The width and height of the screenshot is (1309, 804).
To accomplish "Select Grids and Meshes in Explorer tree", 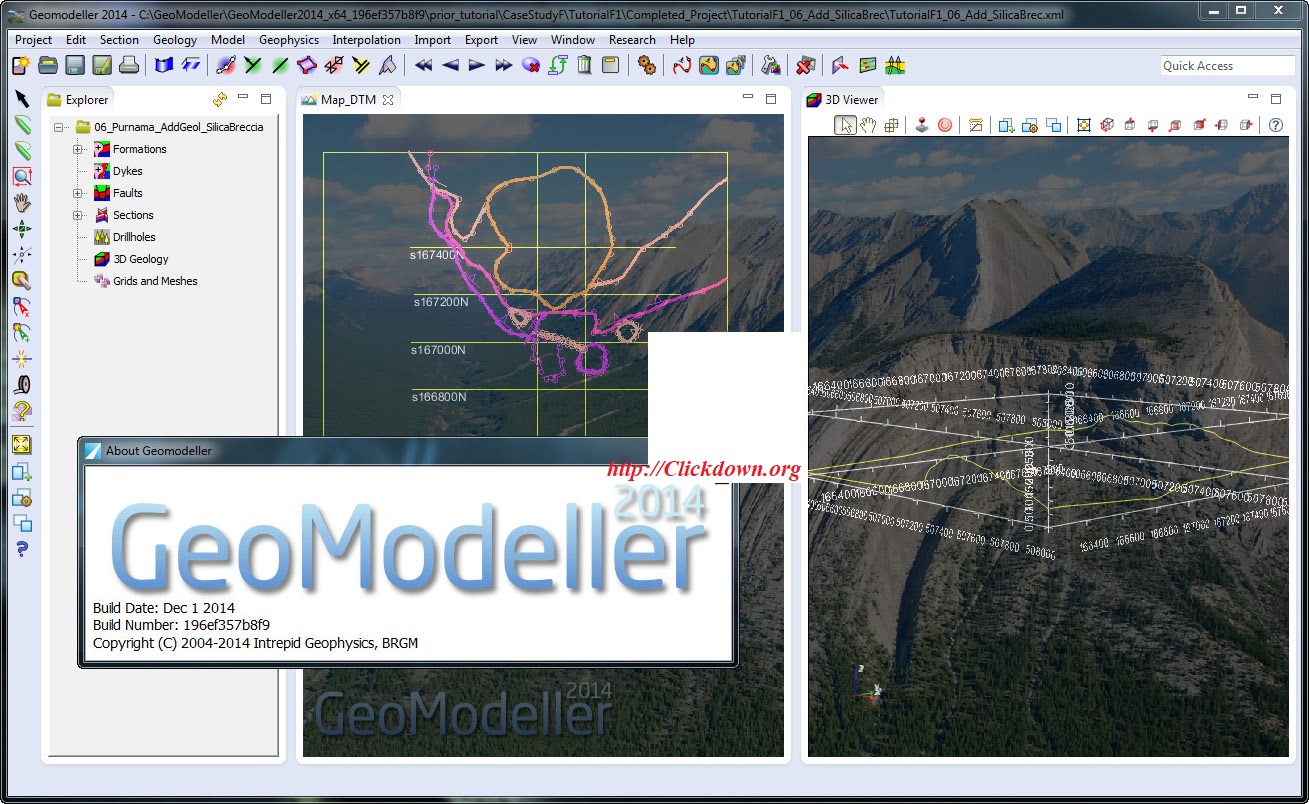I will [x=155, y=281].
